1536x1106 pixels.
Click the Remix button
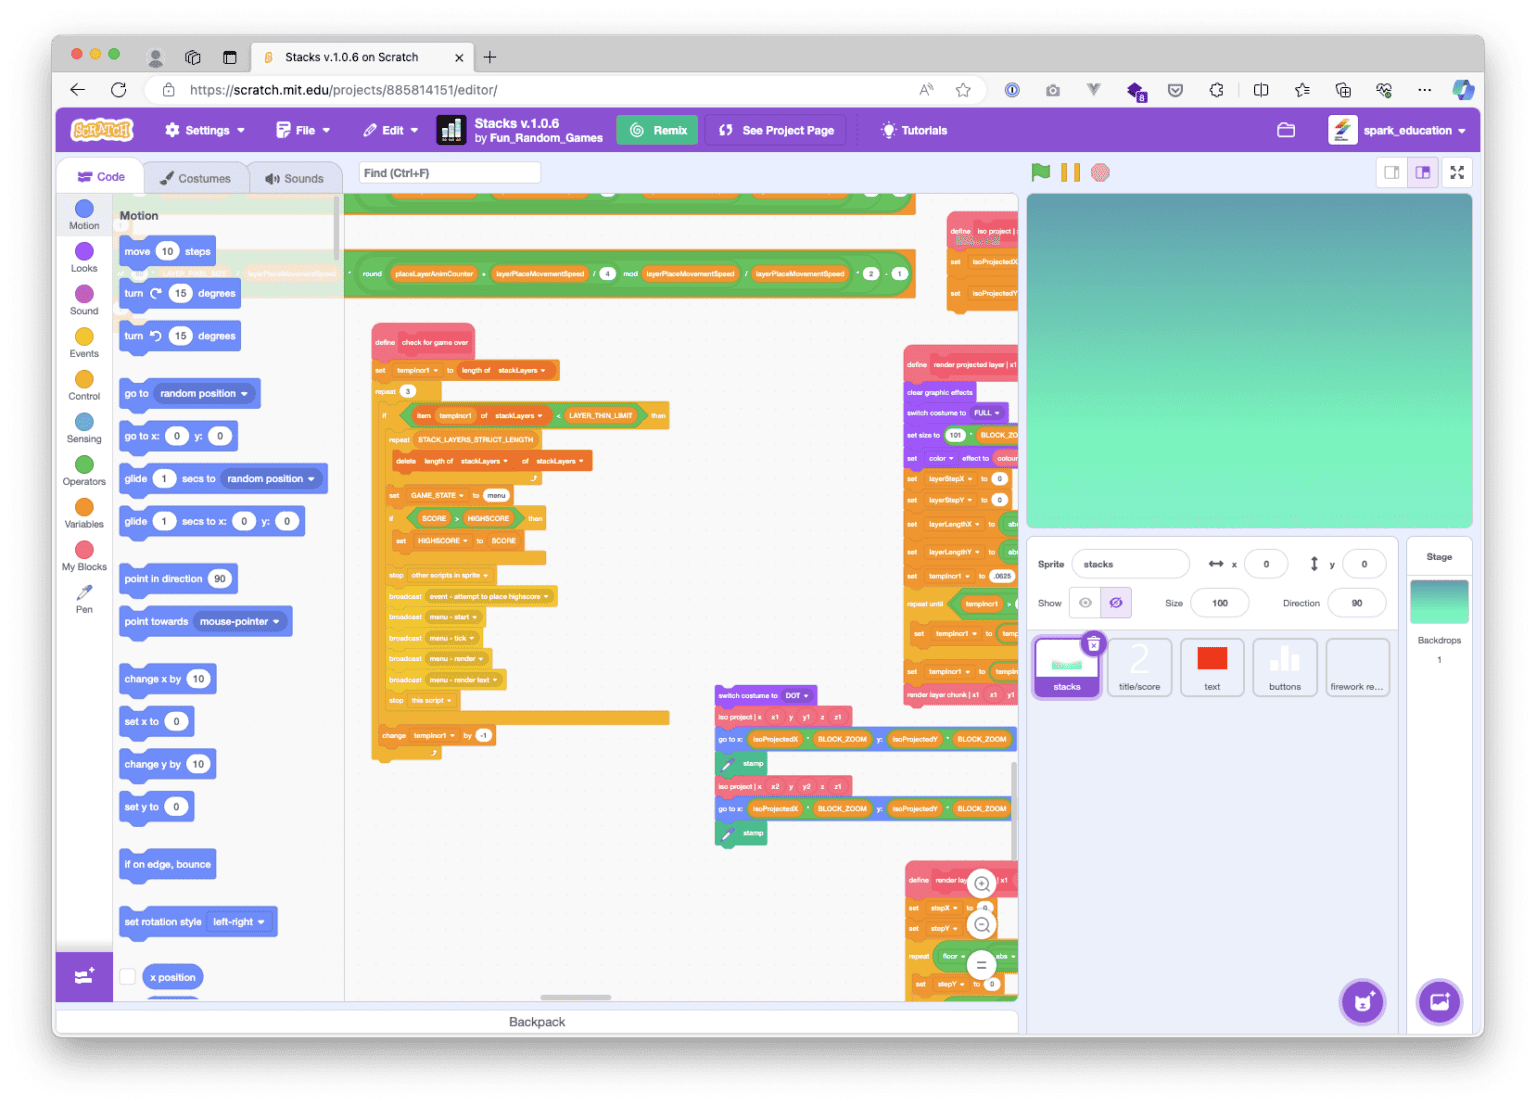pyautogui.click(x=657, y=130)
